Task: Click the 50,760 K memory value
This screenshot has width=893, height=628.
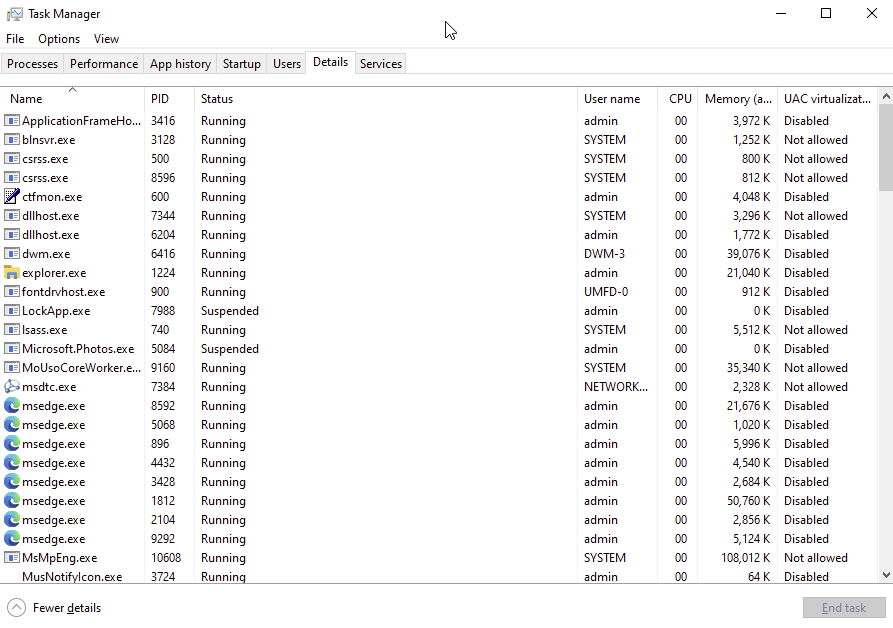Action: click(x=748, y=501)
